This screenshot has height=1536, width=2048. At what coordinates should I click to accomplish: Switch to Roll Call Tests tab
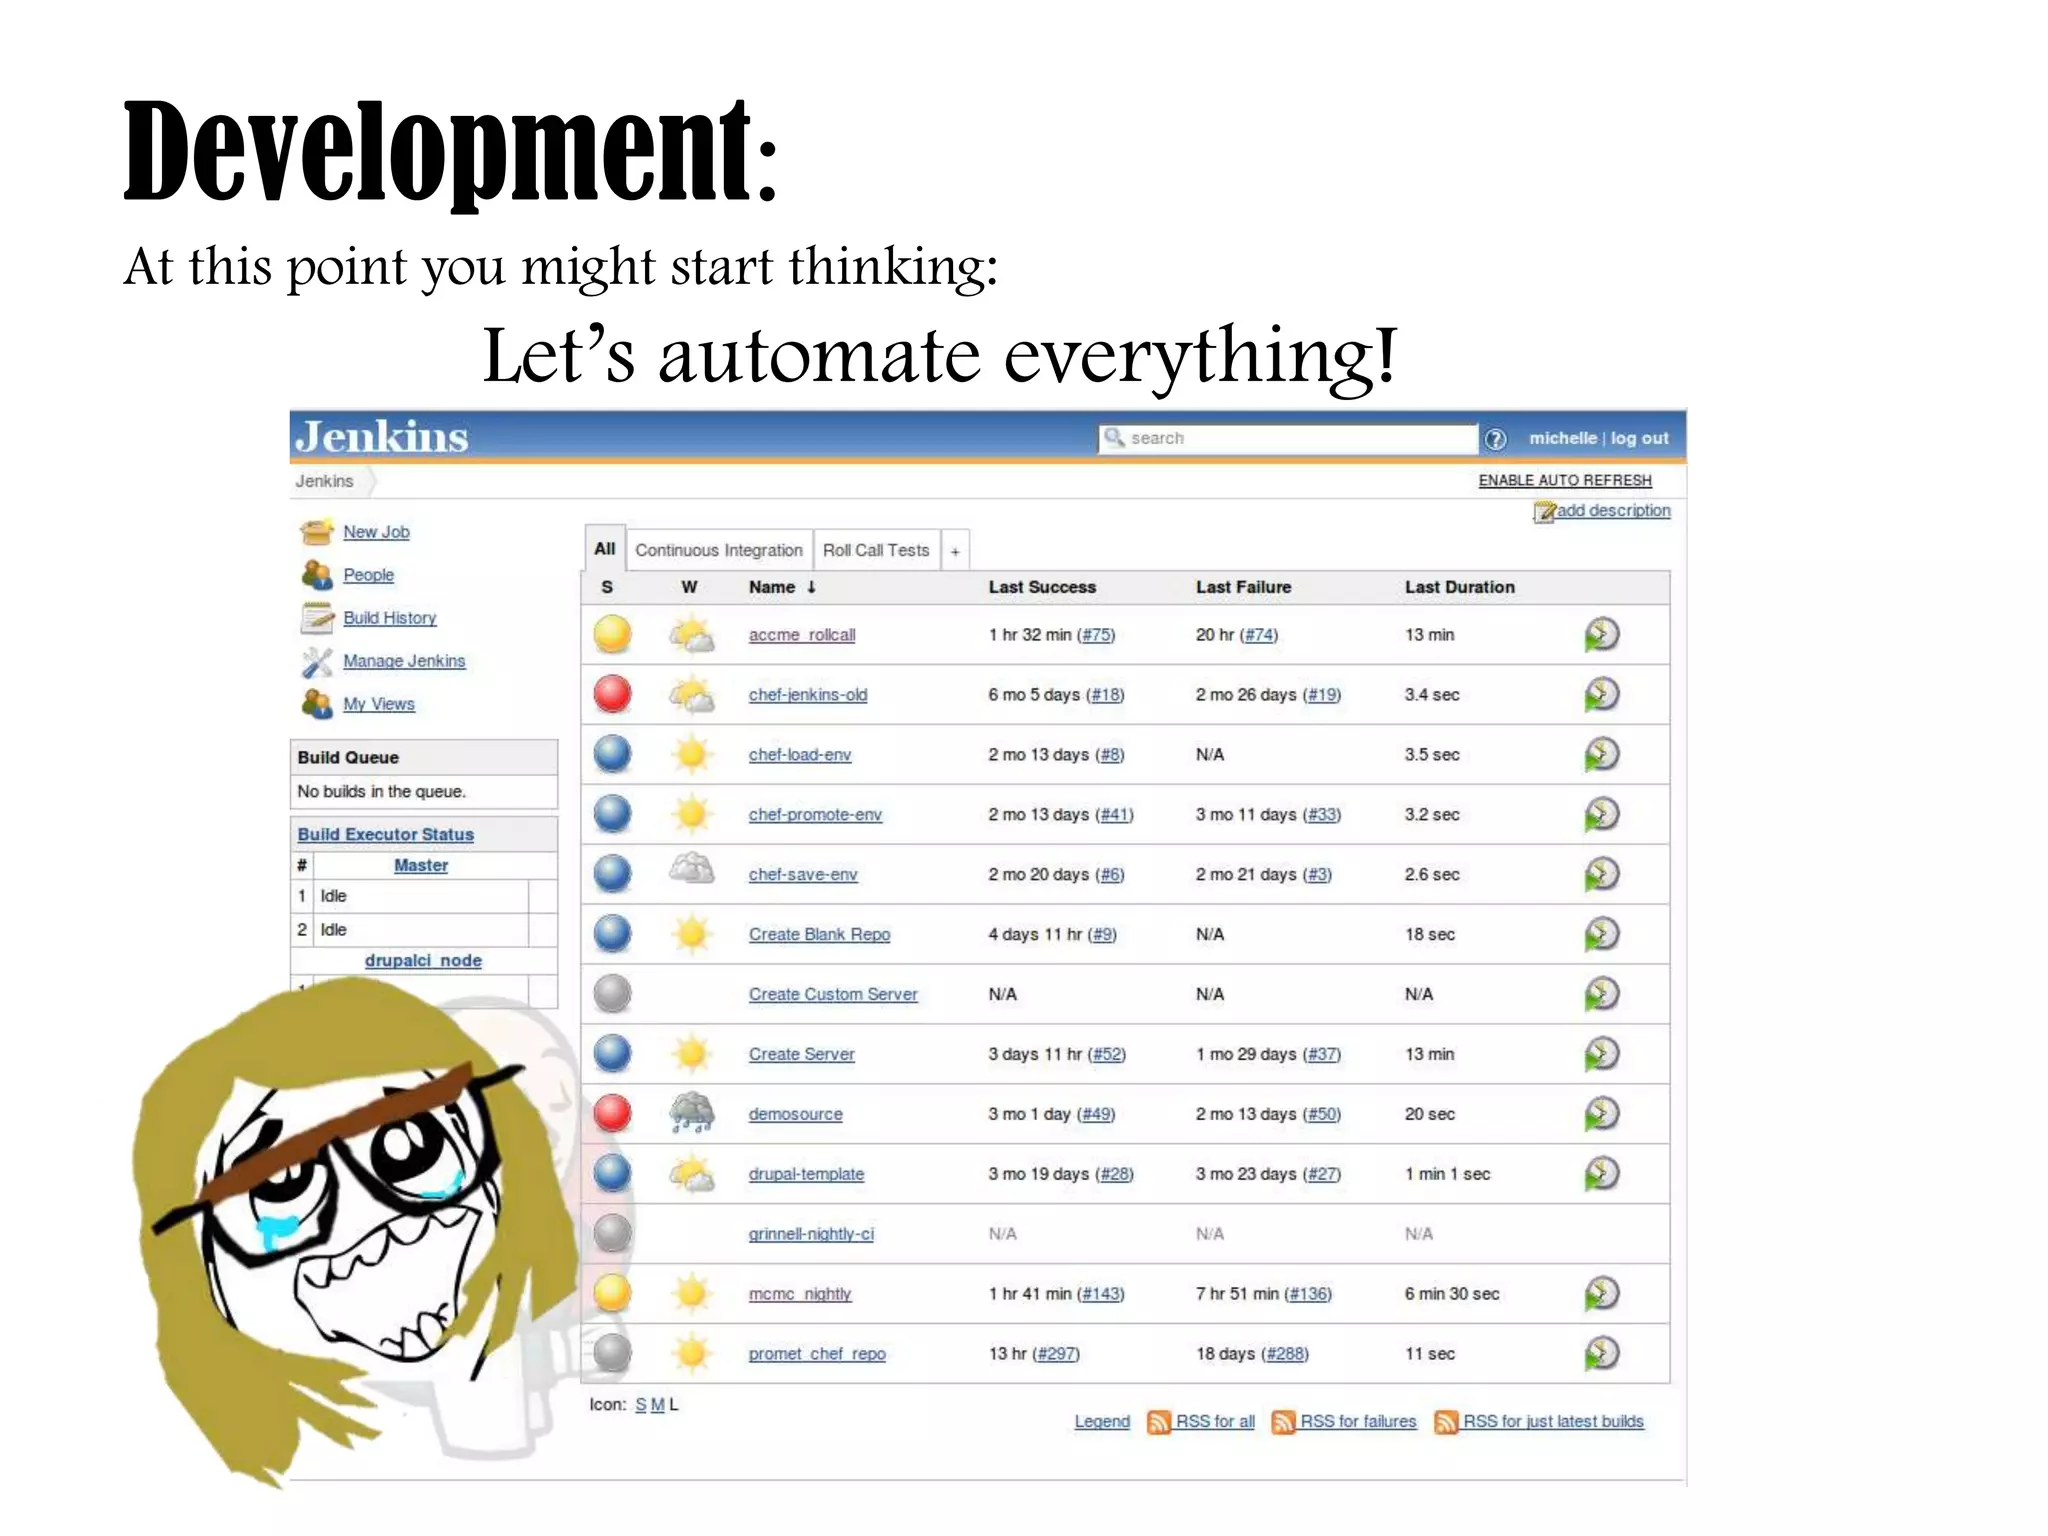(876, 550)
